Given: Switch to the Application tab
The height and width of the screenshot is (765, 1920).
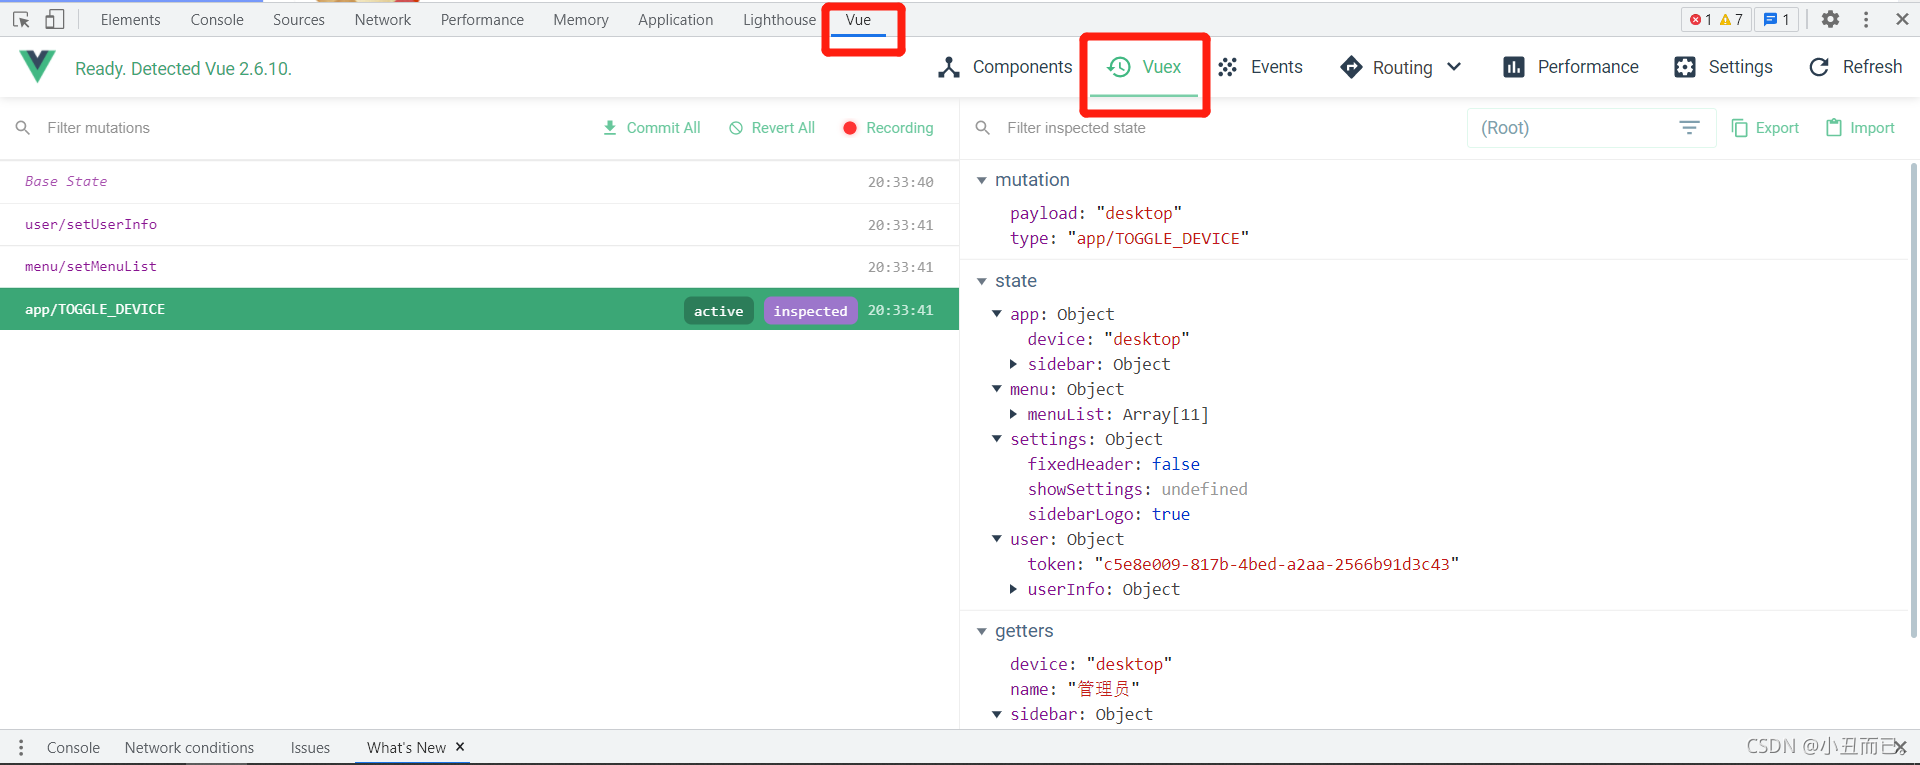Looking at the screenshot, I should point(676,20).
